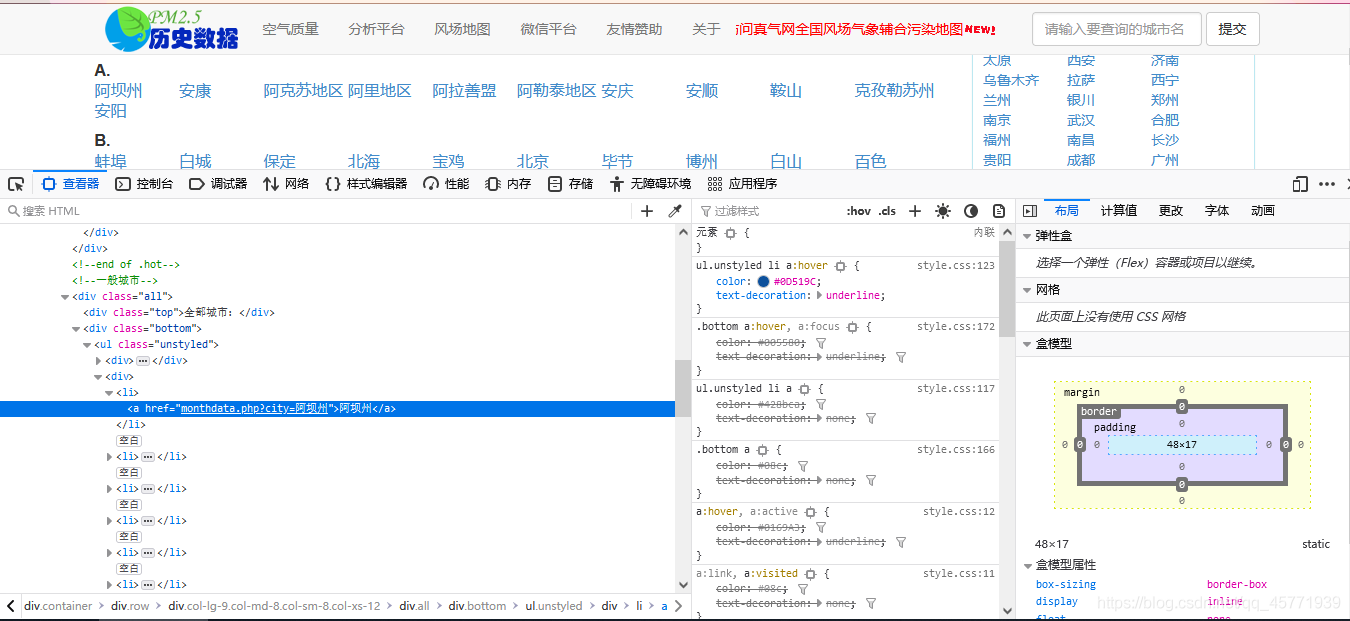Create new node with plus icon

[647, 211]
